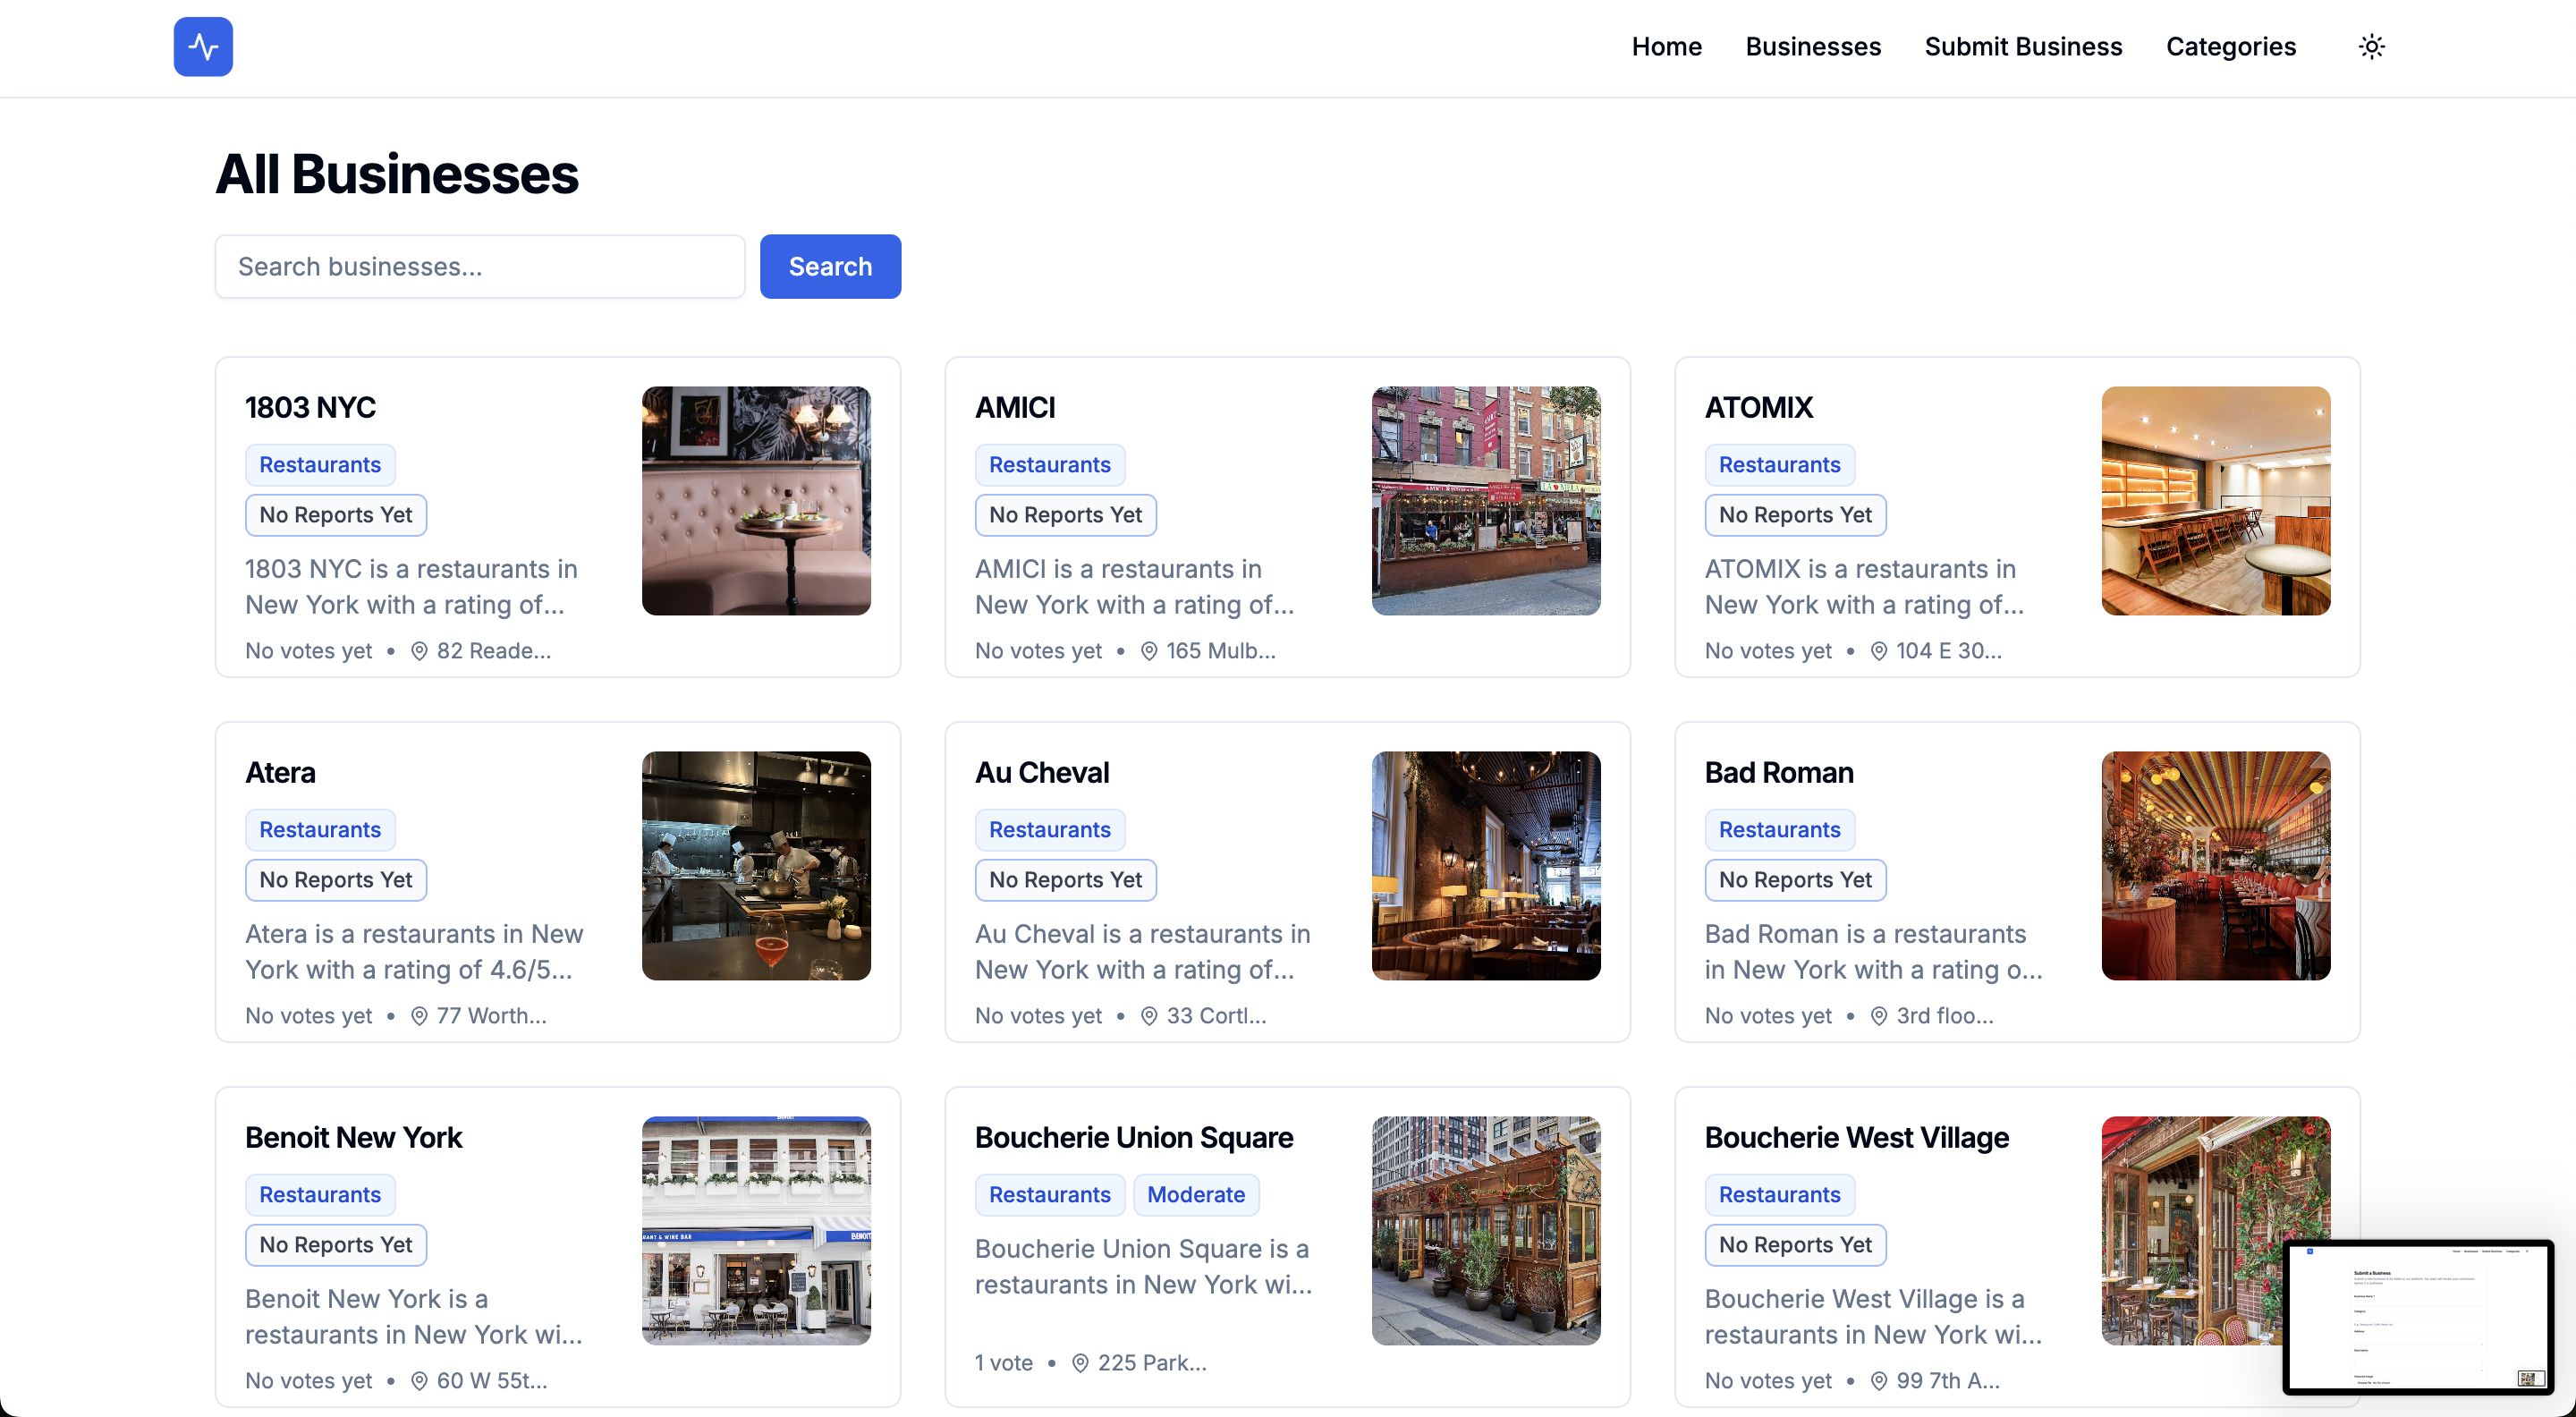Open the Boucherie West Village title
This screenshot has height=1417, width=2576.
click(x=1857, y=1138)
